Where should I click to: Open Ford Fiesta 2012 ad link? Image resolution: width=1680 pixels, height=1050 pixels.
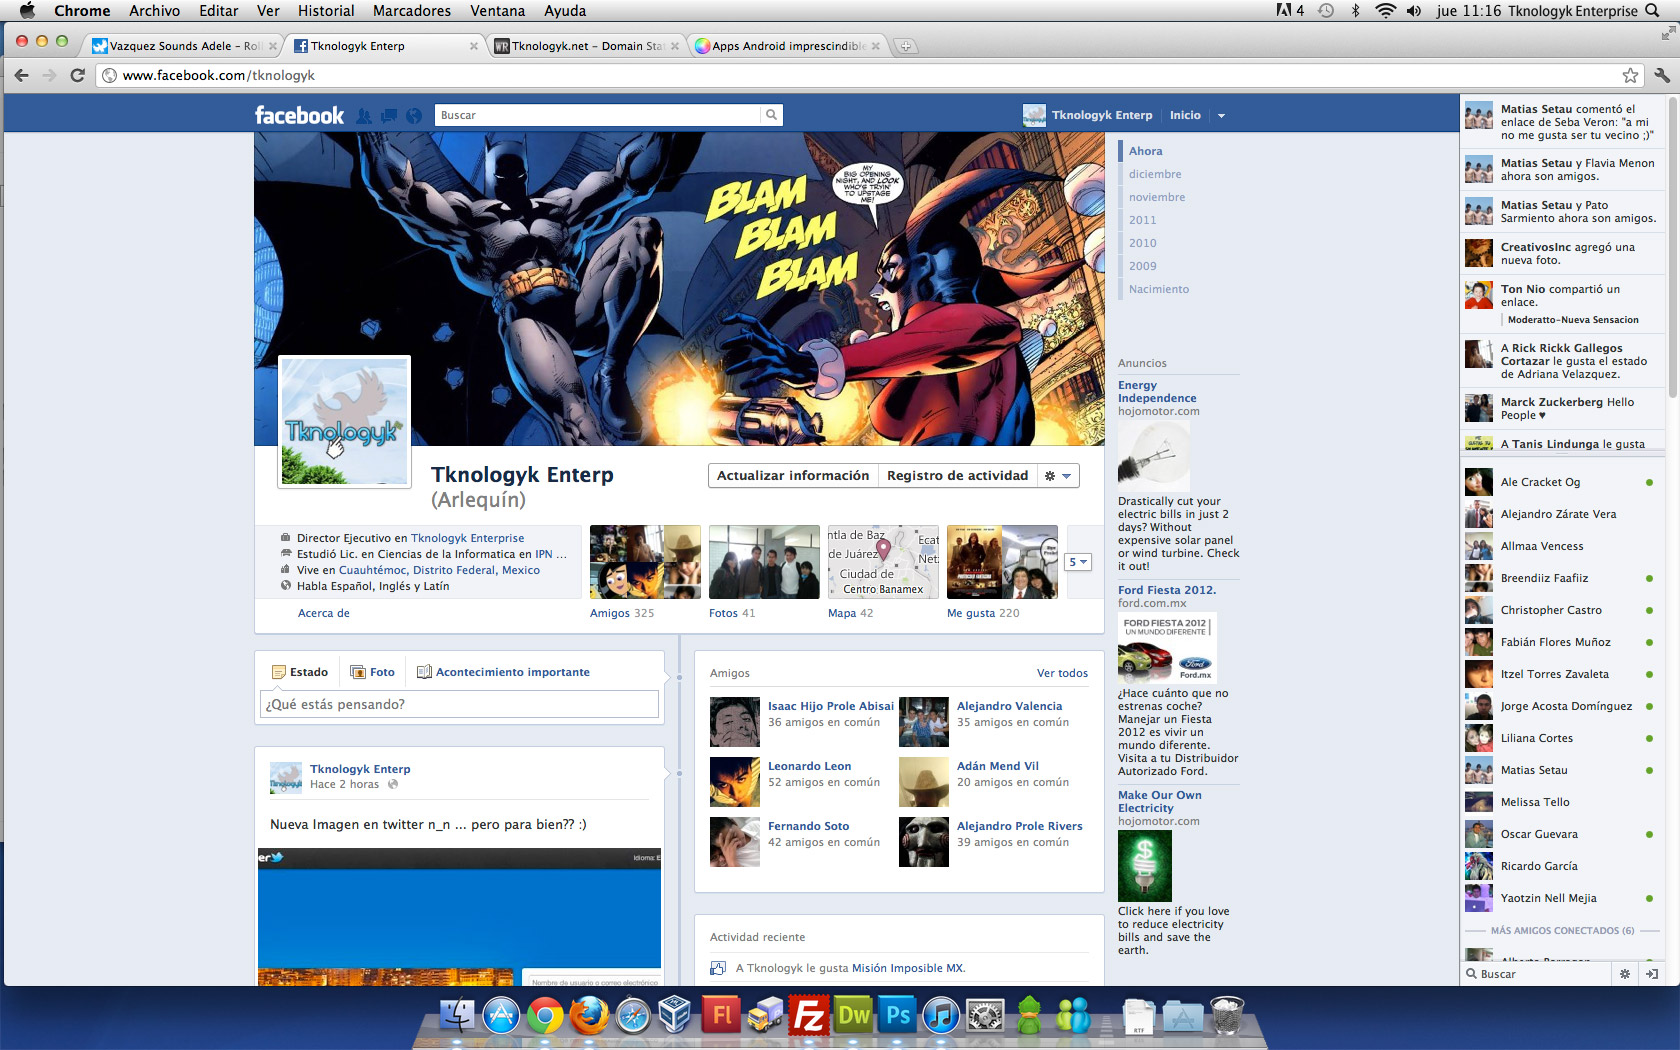(1166, 590)
